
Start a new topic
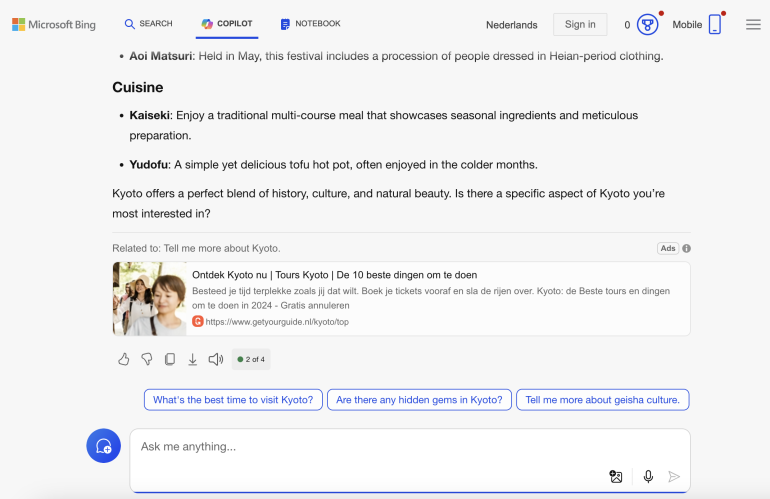coord(104,446)
